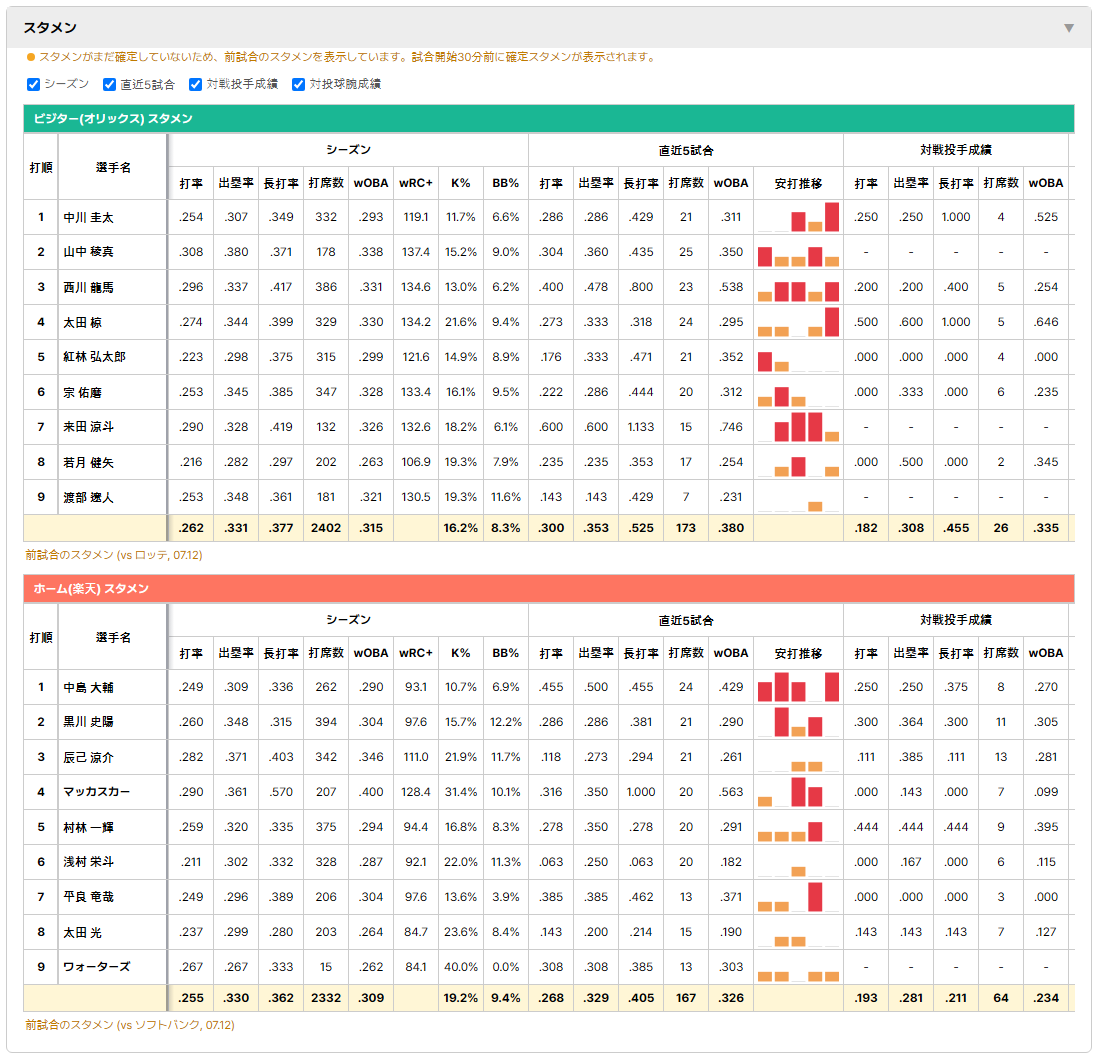Disable the 対戦投手成績 checkbox
Viewport: 1098px width, 1059px height.
click(195, 85)
